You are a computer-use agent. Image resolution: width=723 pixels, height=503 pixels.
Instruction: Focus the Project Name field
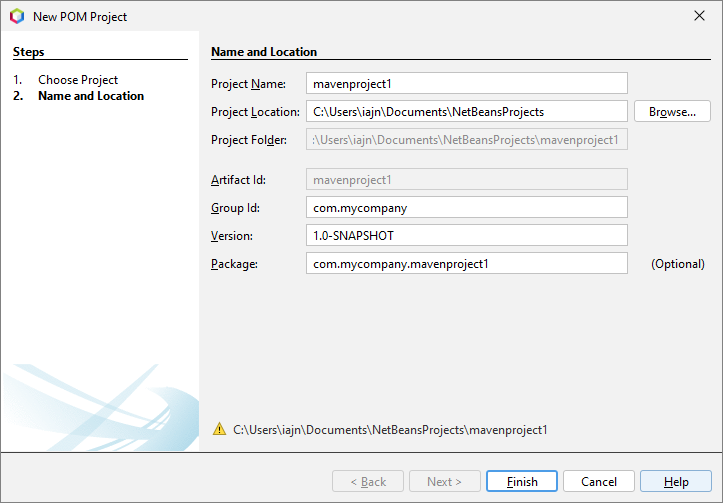467,83
